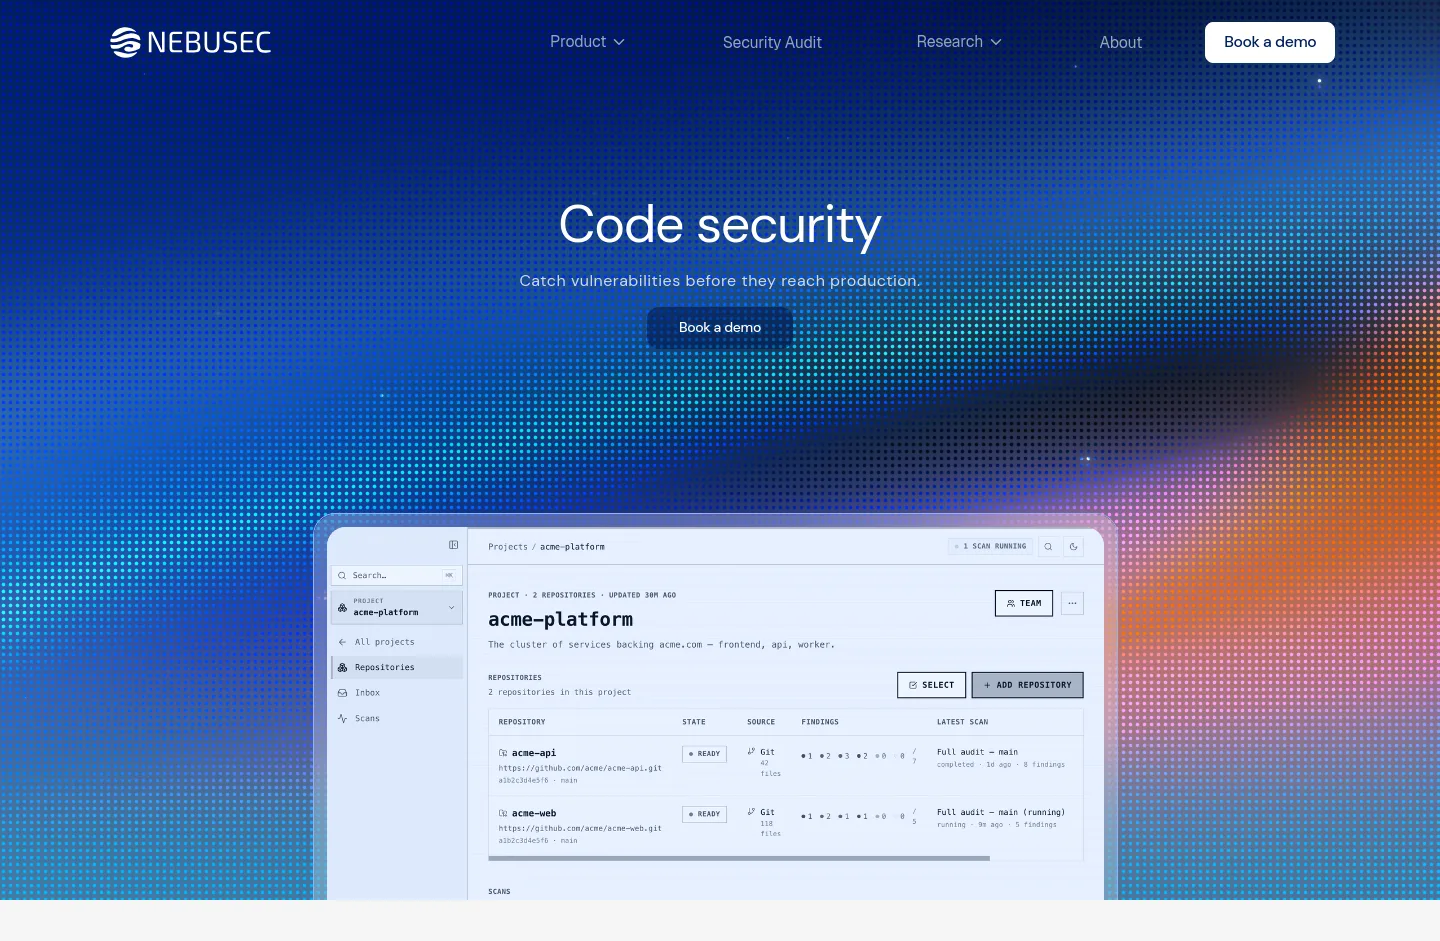The height and width of the screenshot is (941, 1440).
Task: Click the Git branch icon in acme-api row
Action: (751, 751)
